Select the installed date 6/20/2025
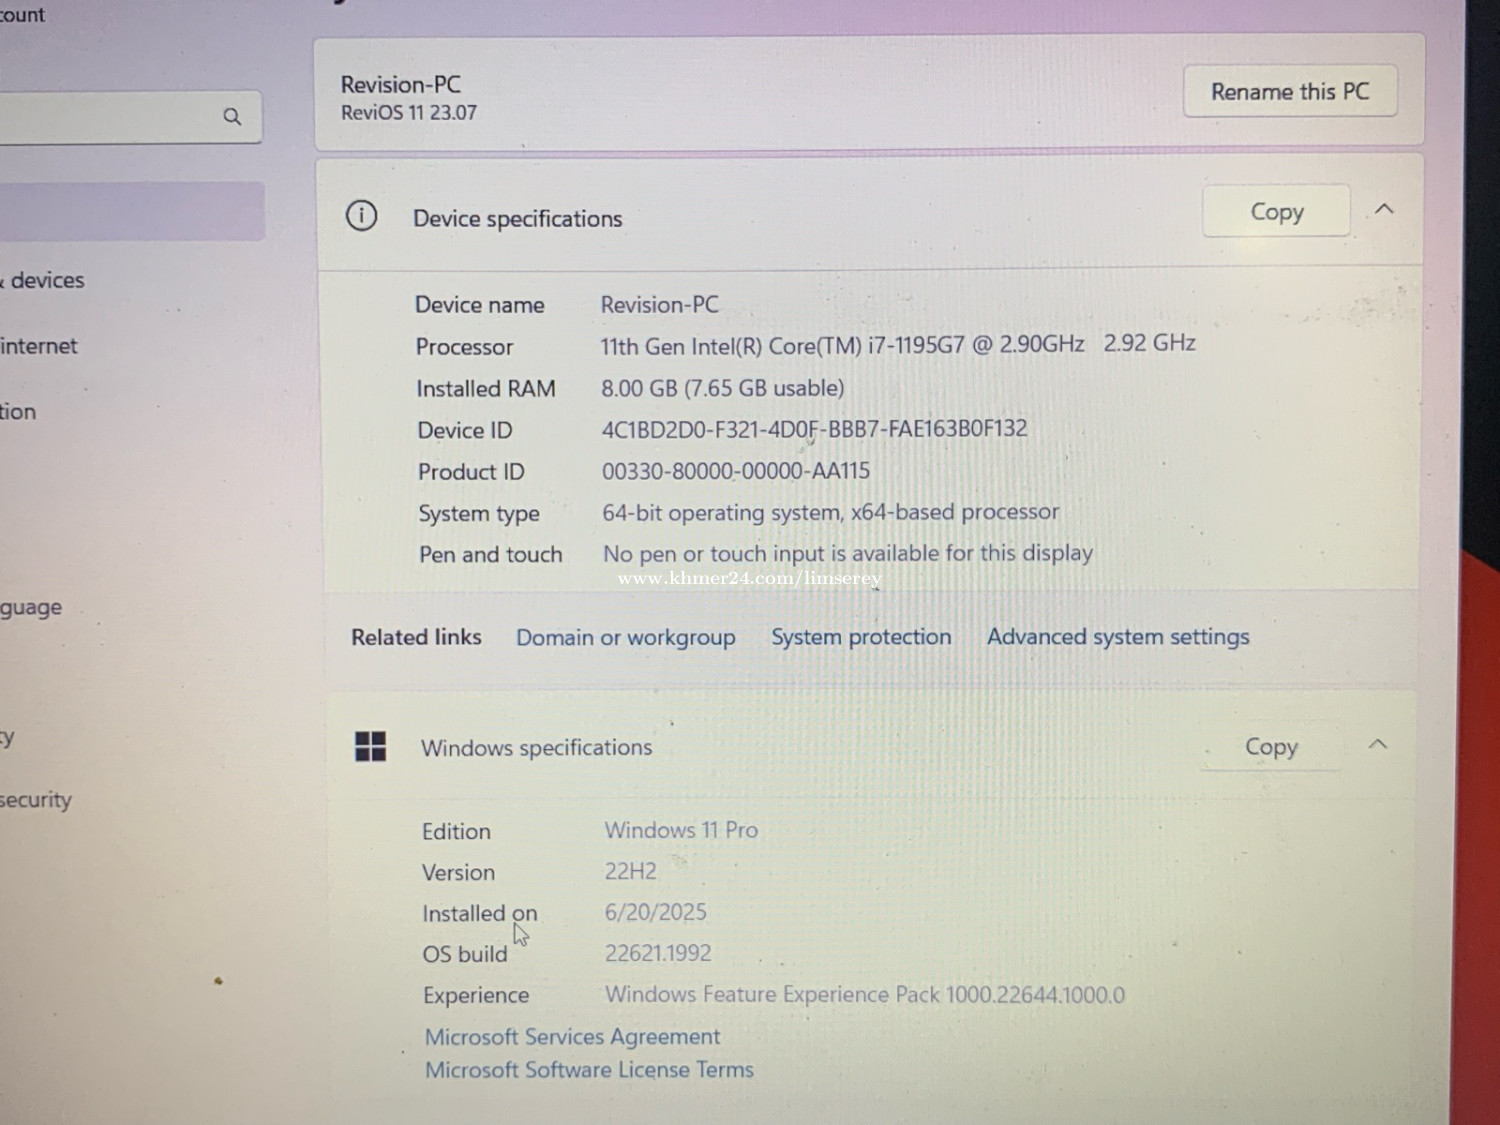 tap(655, 912)
